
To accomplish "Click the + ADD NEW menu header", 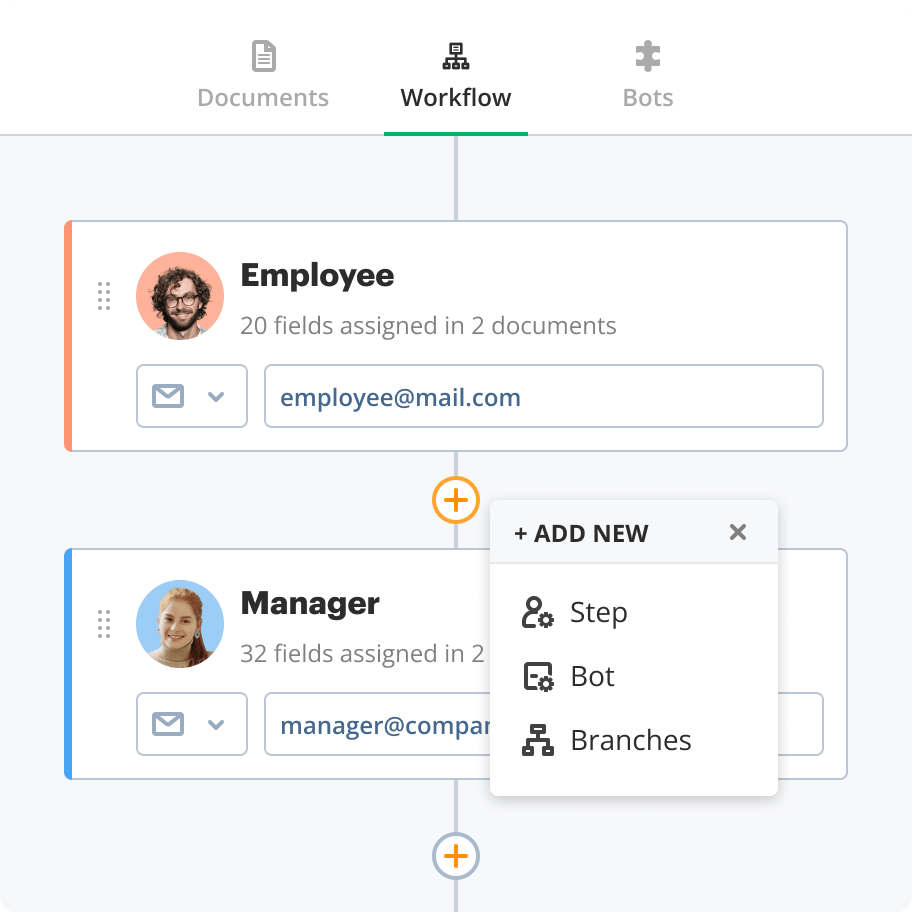I will (x=581, y=533).
